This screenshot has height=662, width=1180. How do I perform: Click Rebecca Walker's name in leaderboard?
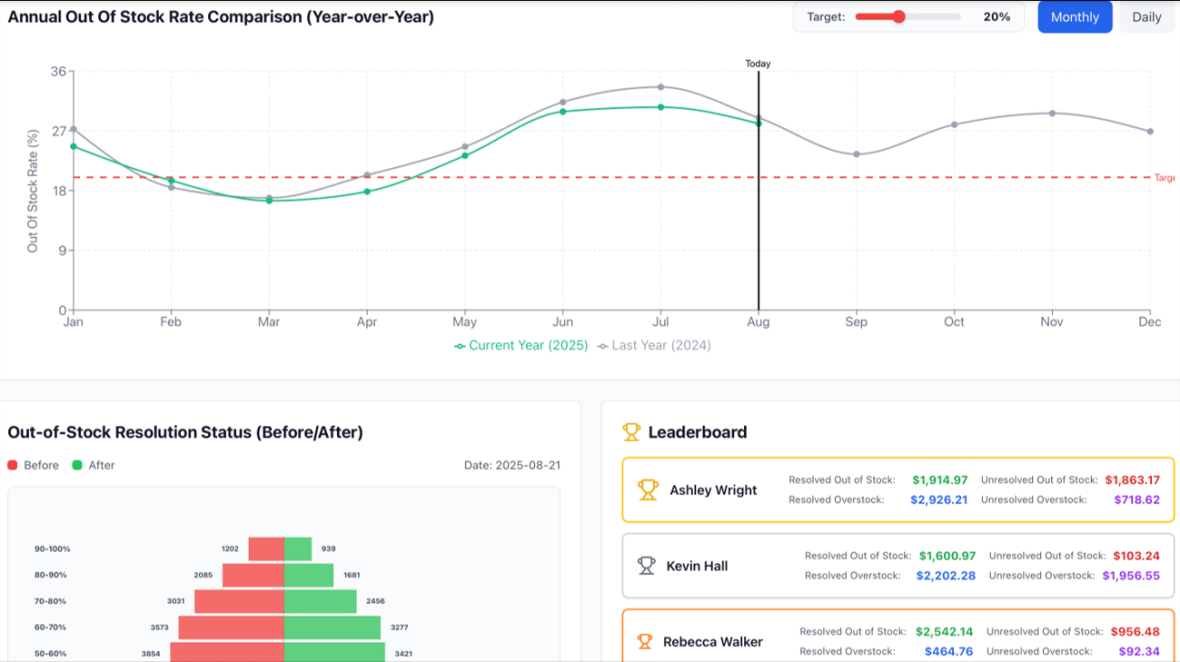[712, 642]
